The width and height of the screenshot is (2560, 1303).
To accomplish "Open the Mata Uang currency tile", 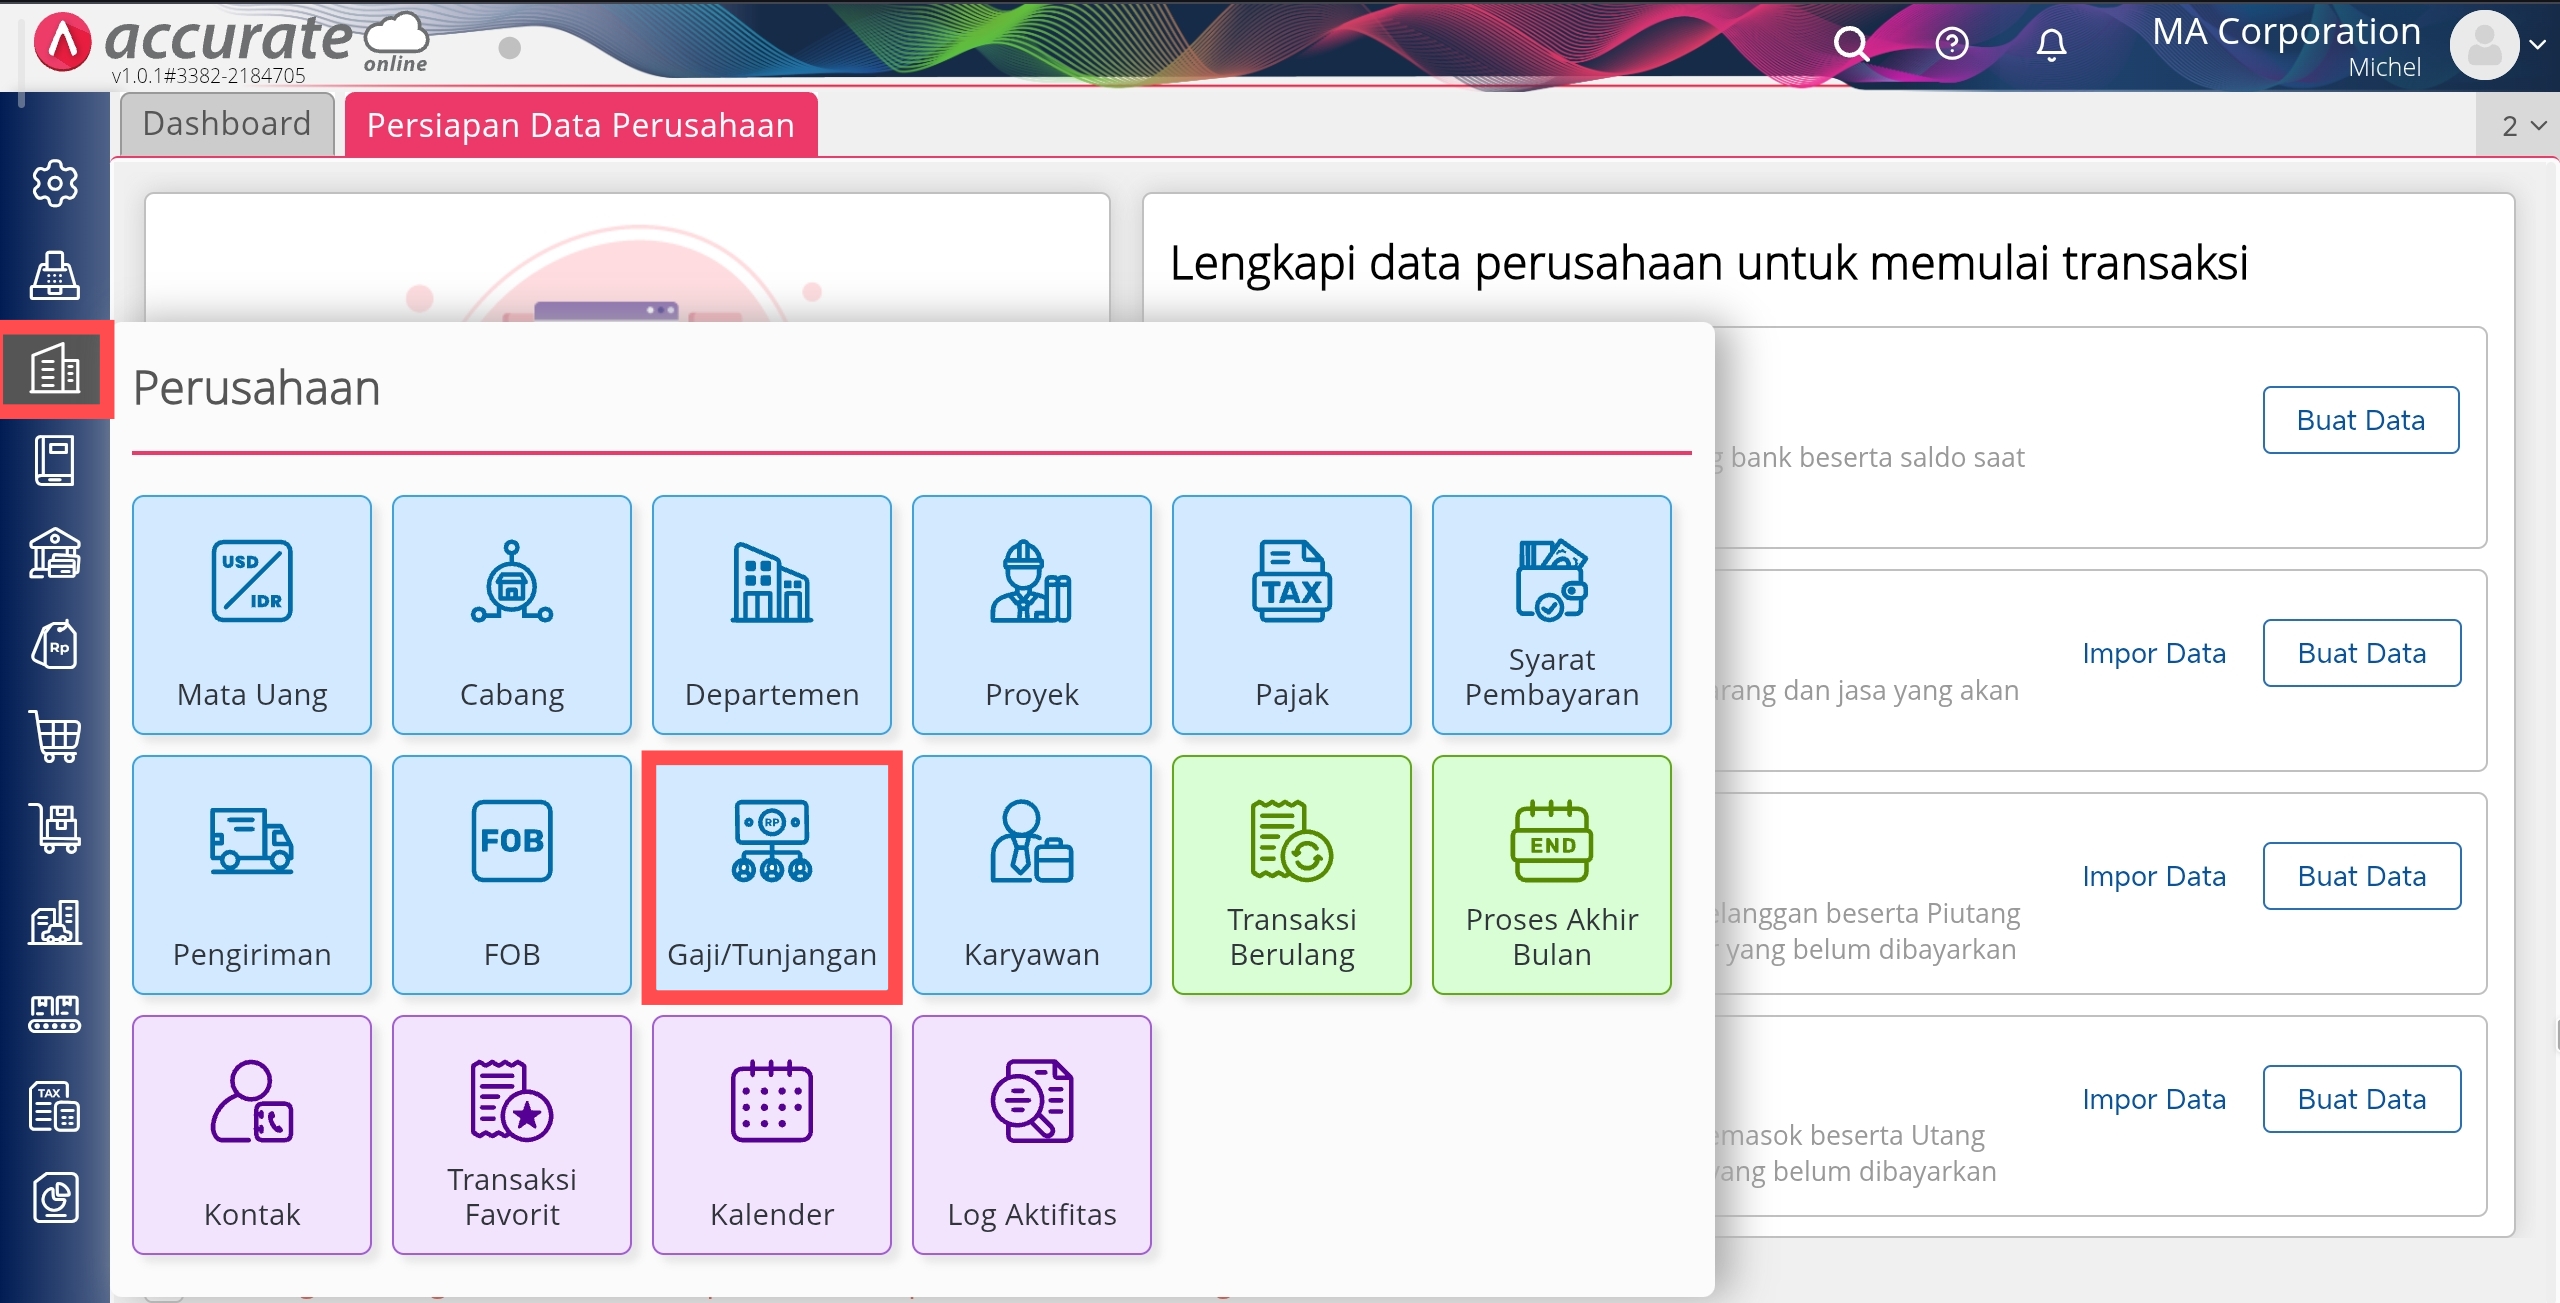I will [252, 614].
